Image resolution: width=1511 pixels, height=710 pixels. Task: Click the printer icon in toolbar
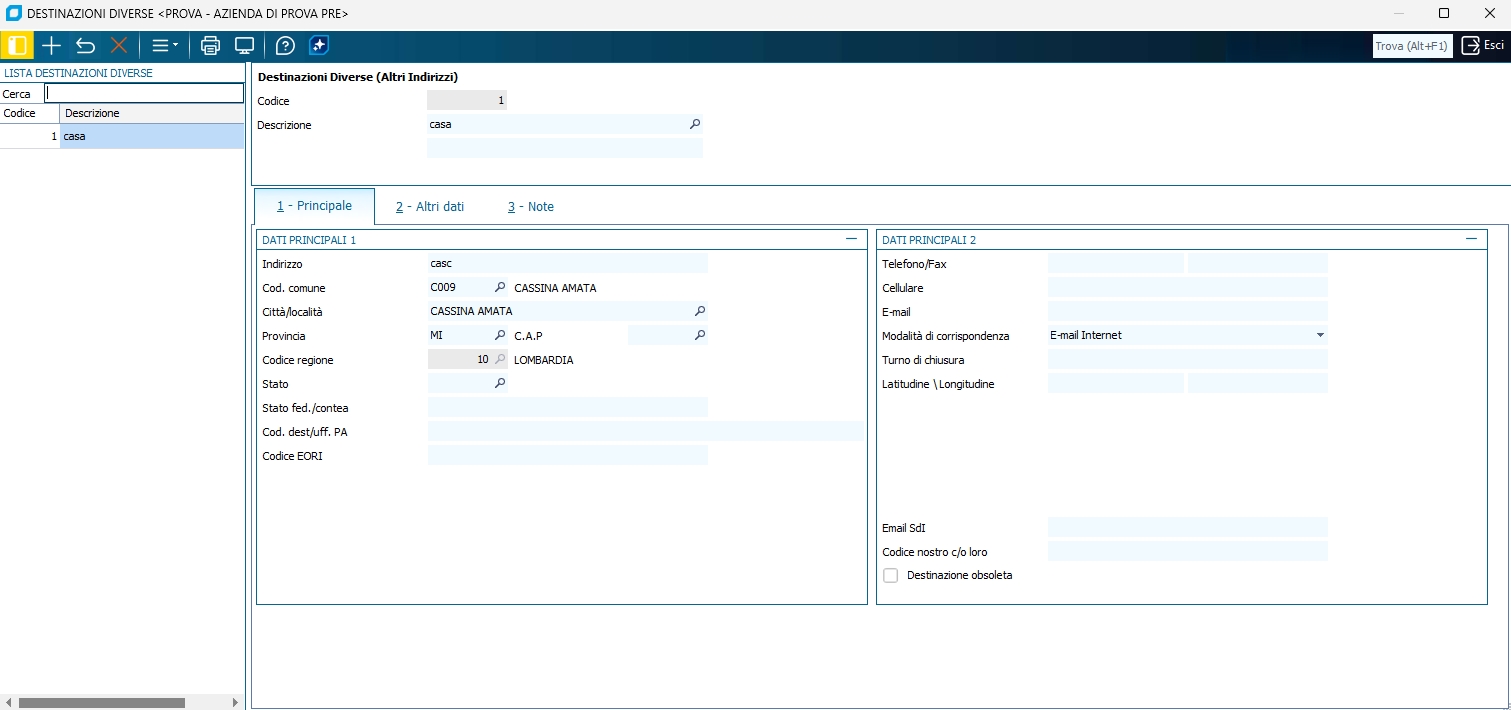(210, 45)
